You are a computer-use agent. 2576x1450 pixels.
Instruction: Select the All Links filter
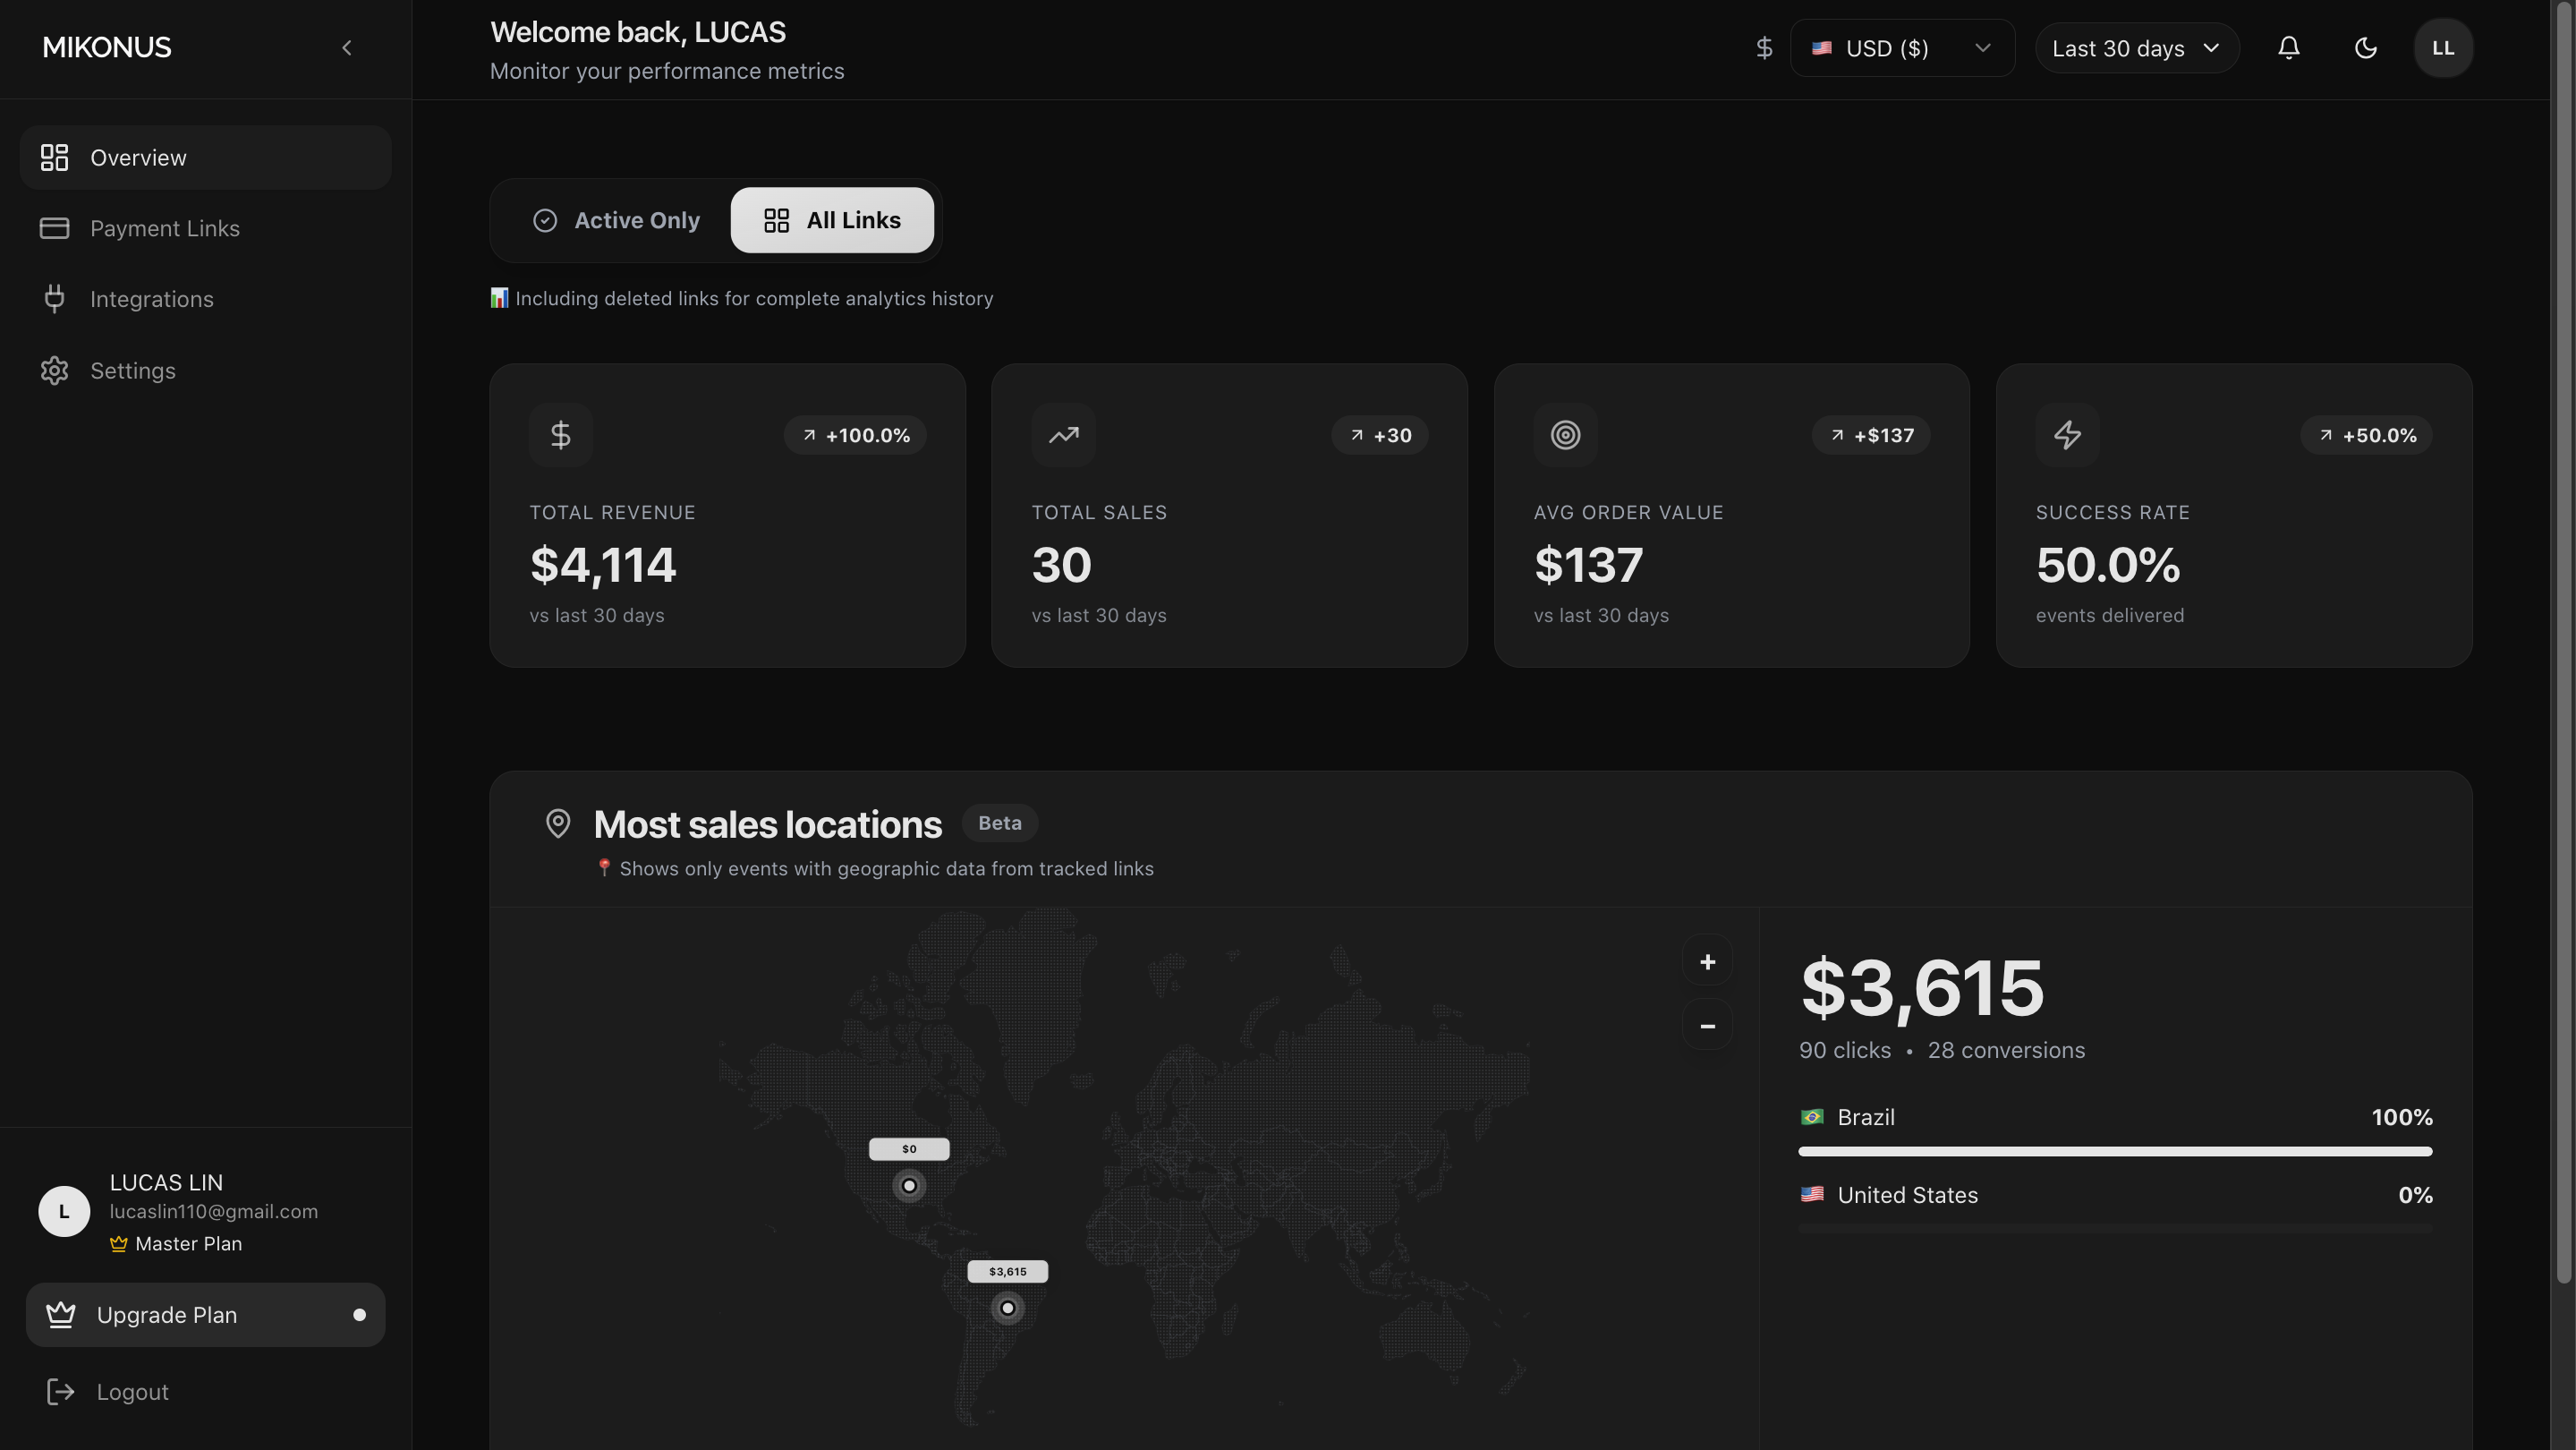(832, 220)
